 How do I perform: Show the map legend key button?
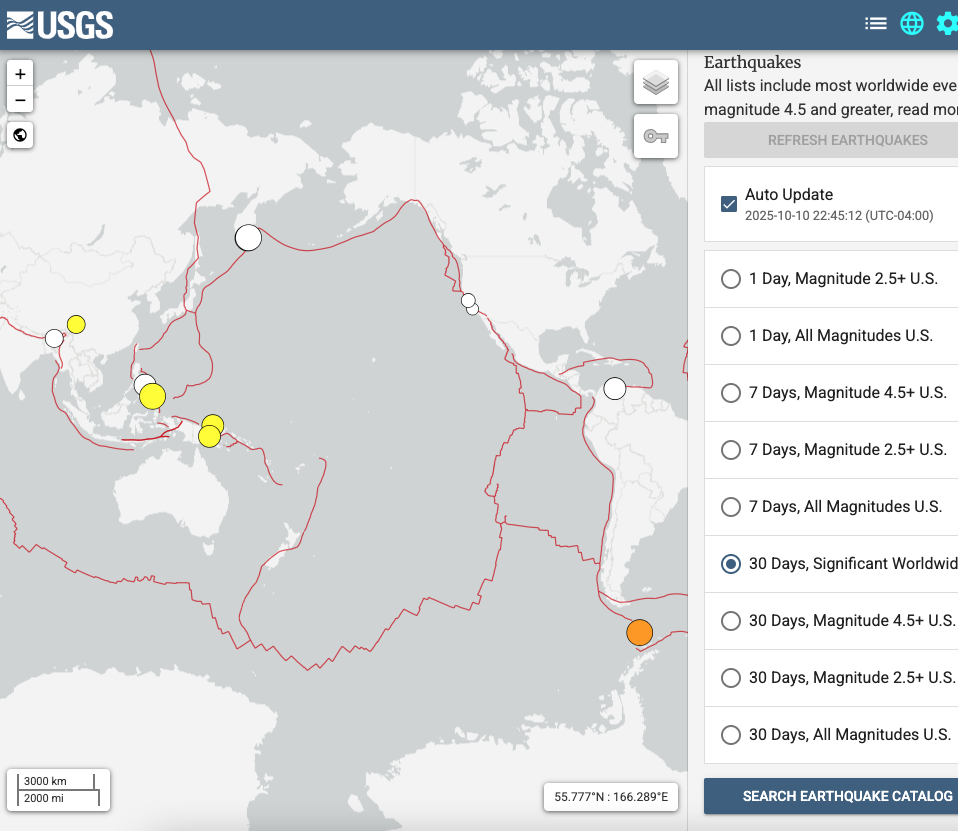click(x=656, y=136)
